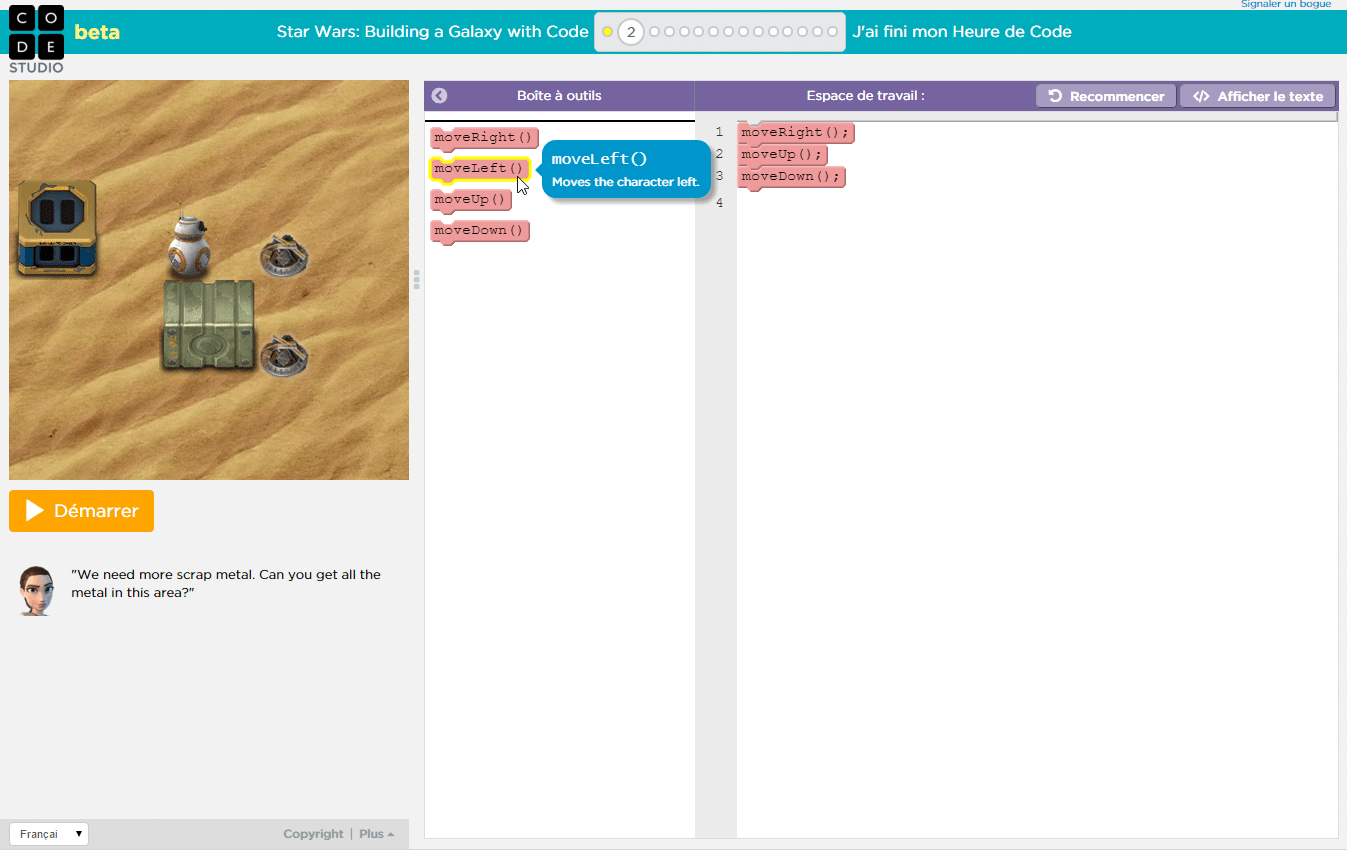Go to the yellow completed level 1 dot
Image resolution: width=1347 pixels, height=850 pixels.
[607, 32]
